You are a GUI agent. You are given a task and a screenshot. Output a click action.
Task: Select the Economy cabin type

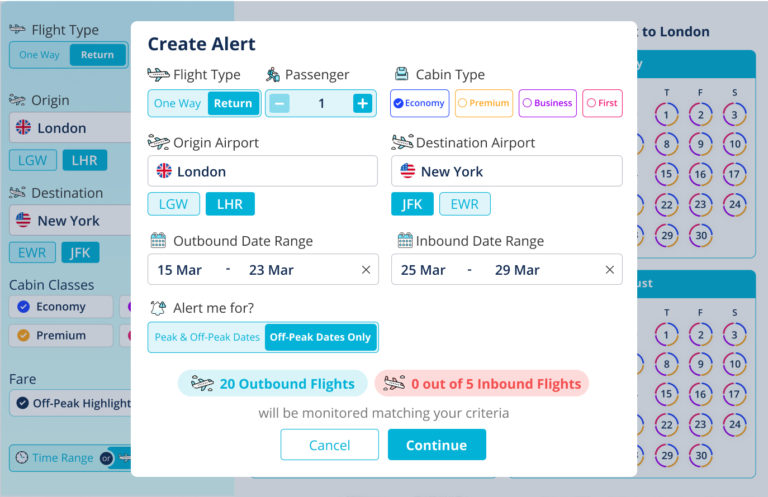click(x=419, y=103)
